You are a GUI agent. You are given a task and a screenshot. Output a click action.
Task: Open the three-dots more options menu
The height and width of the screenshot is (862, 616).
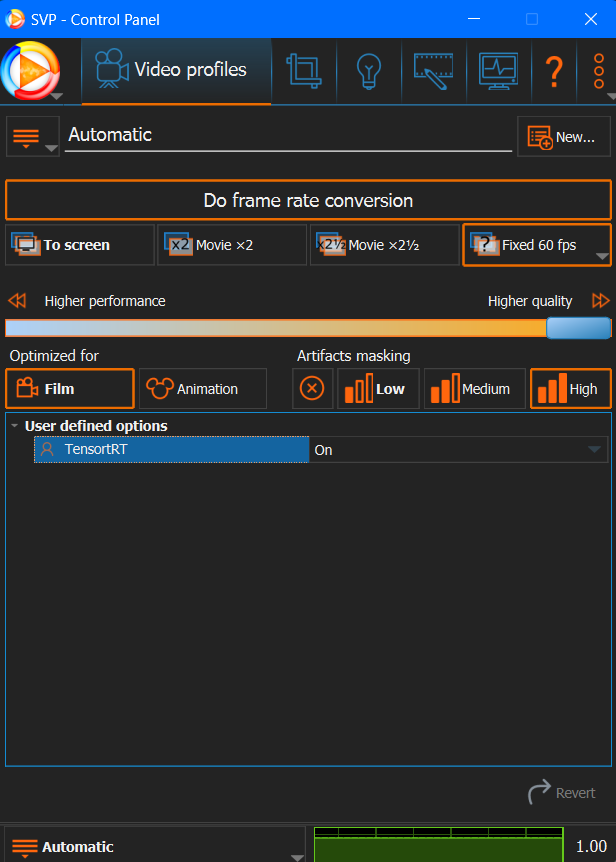599,71
